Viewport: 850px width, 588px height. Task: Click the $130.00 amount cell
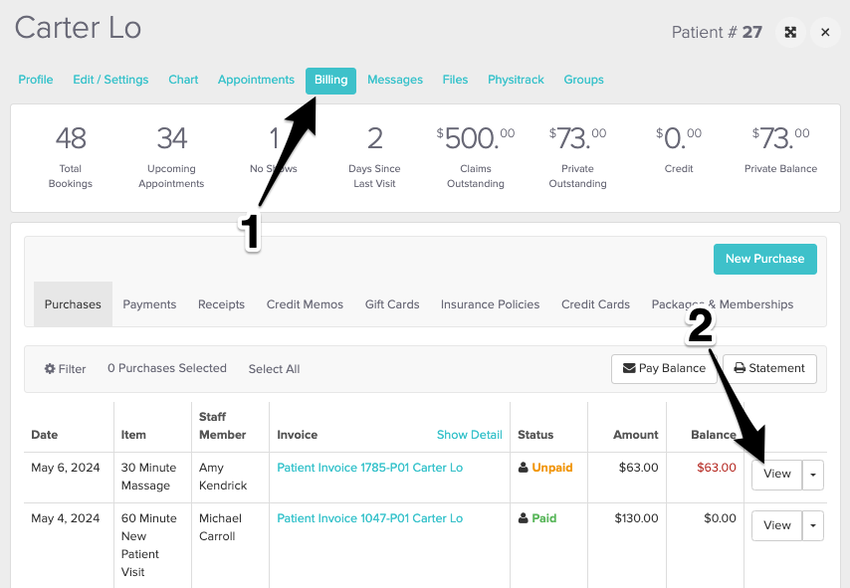click(636, 519)
